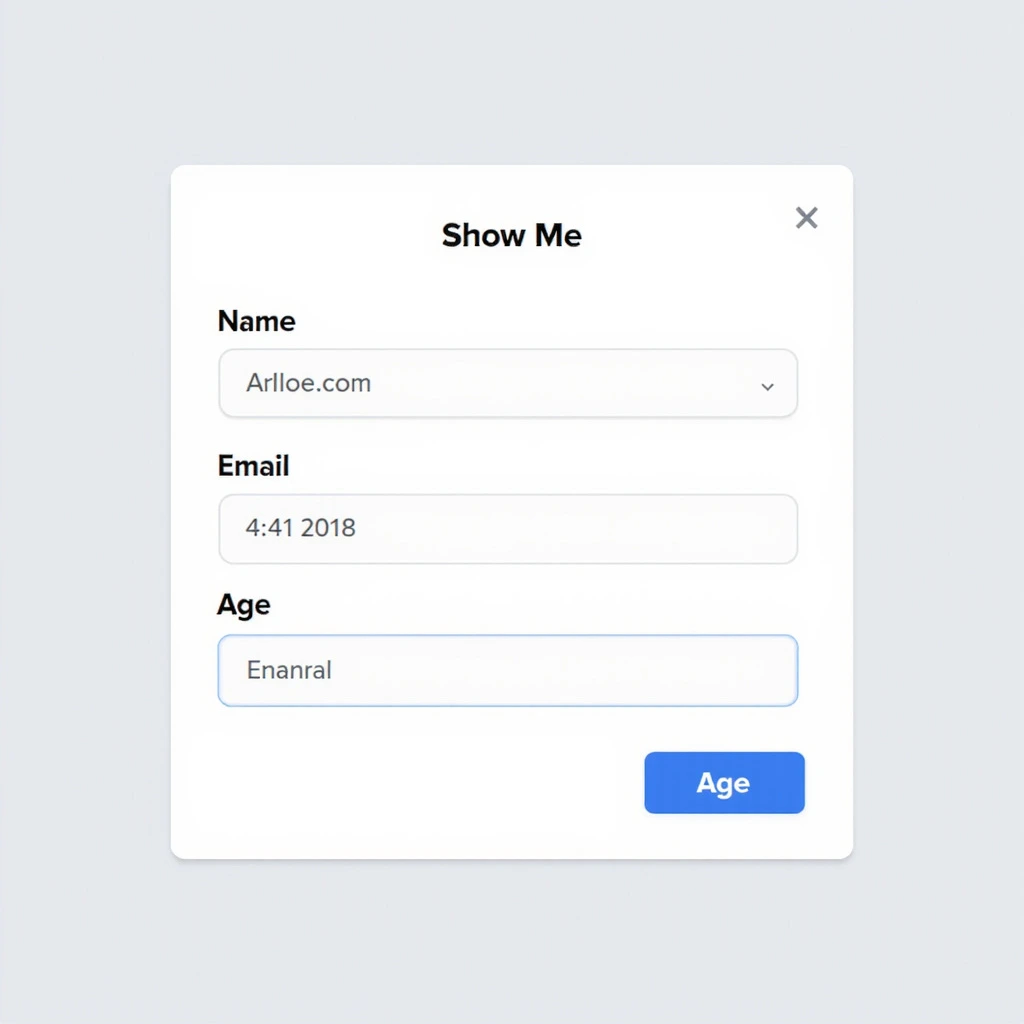Click the Age label above the input
The image size is (1024, 1024).
[243, 605]
